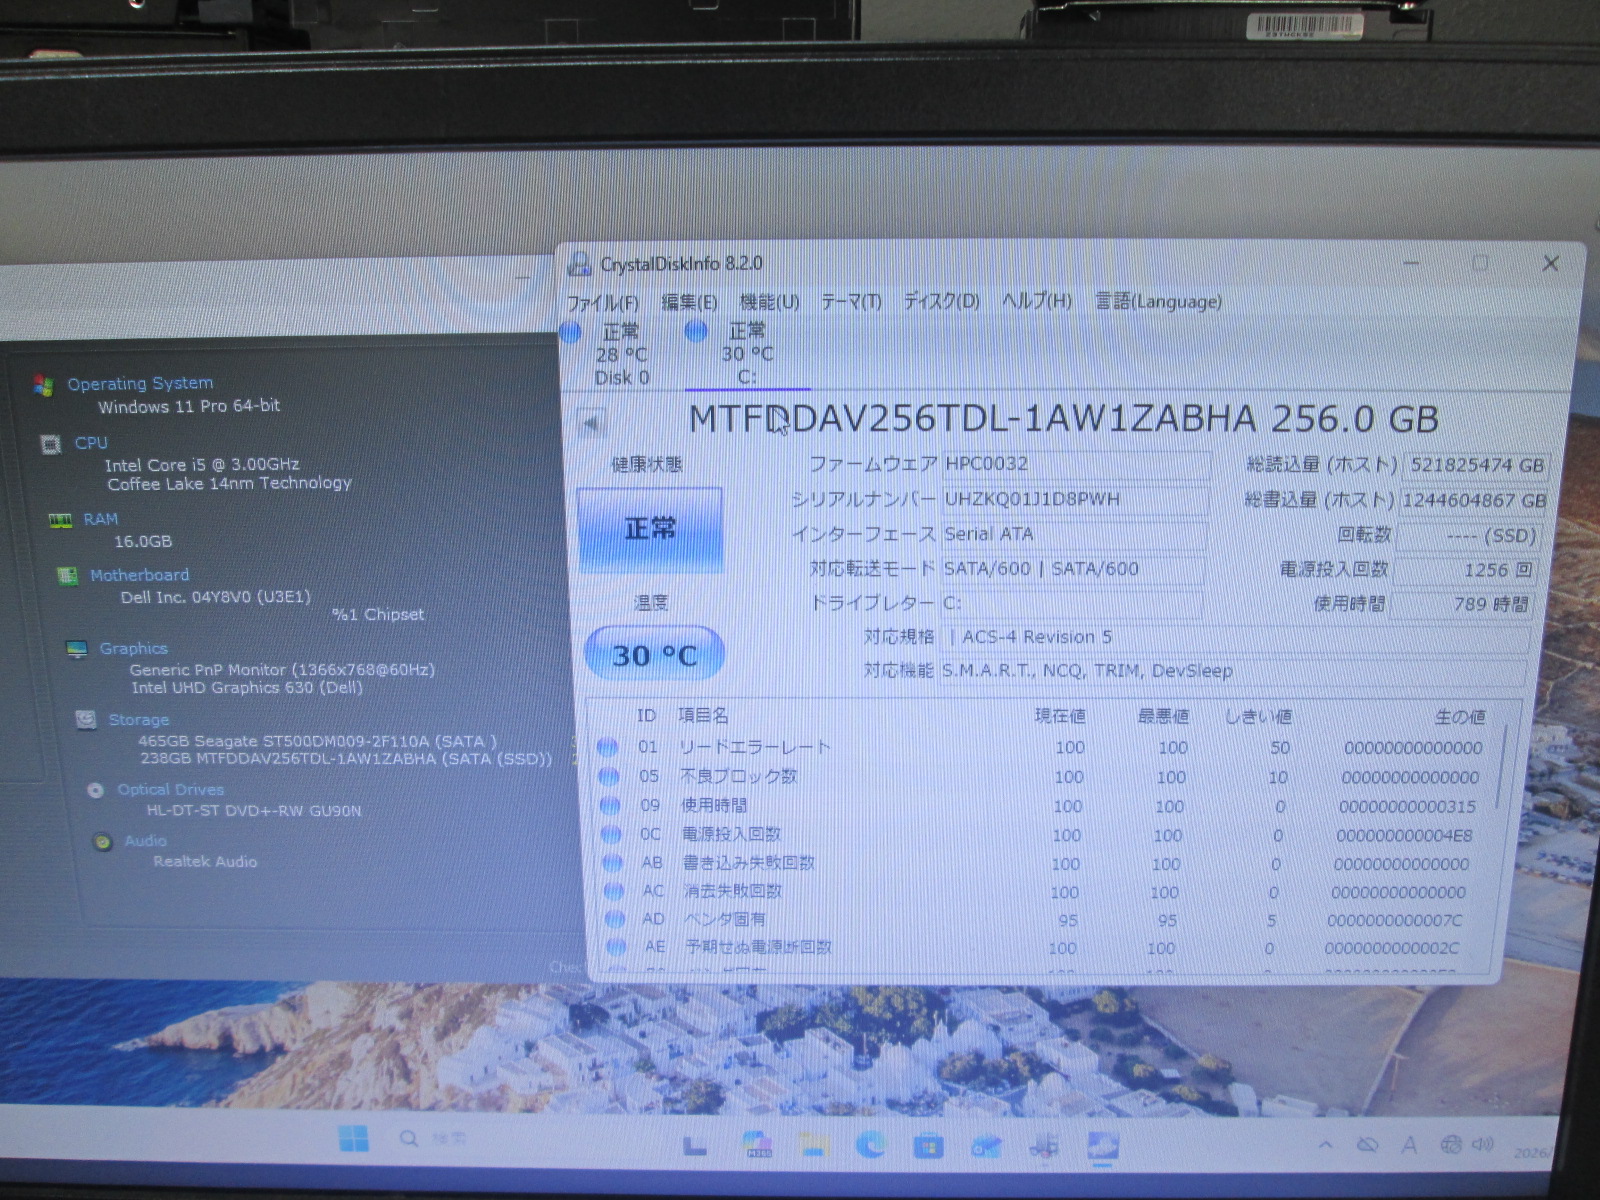
Task: Click the 30 °C temperature button
Action: tap(654, 655)
